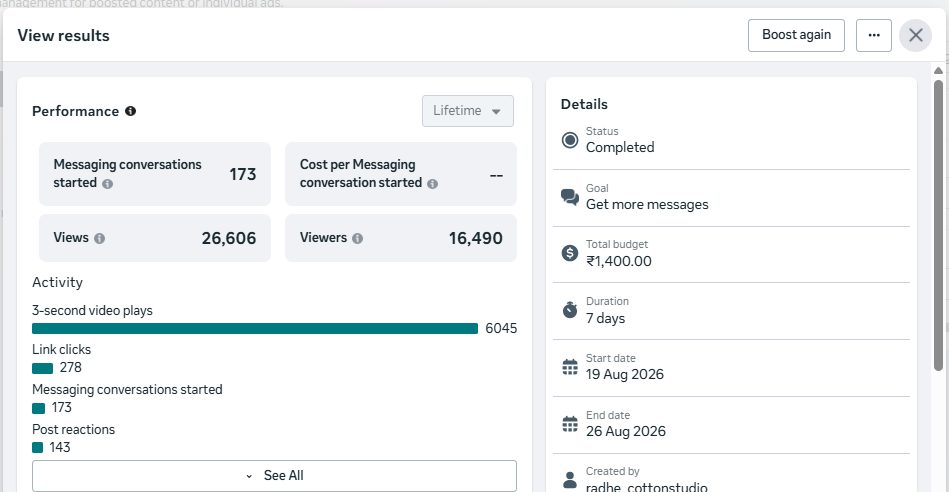Click the Status completed circle icon

tap(570, 140)
